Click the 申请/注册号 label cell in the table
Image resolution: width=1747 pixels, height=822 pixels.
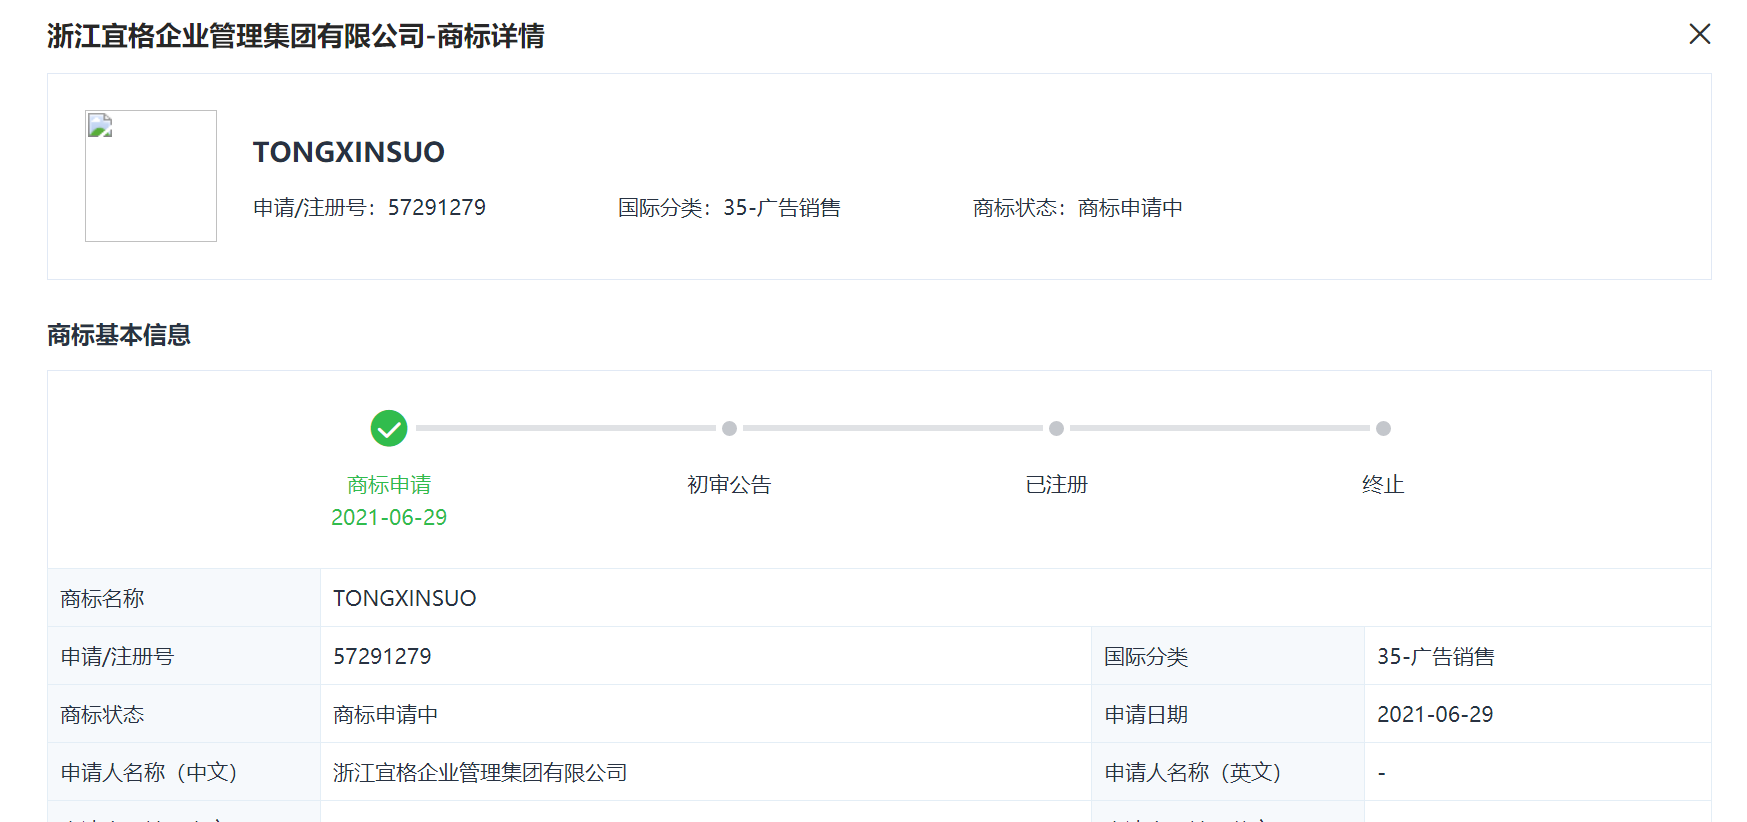click(184, 656)
